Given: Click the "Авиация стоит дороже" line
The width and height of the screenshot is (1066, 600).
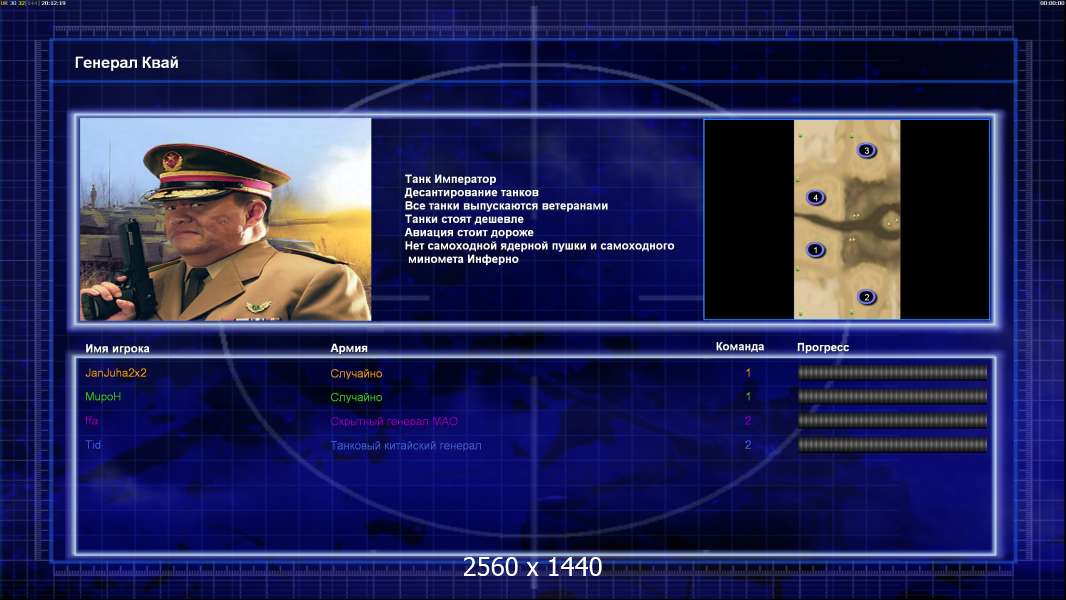Looking at the screenshot, I should (x=468, y=232).
